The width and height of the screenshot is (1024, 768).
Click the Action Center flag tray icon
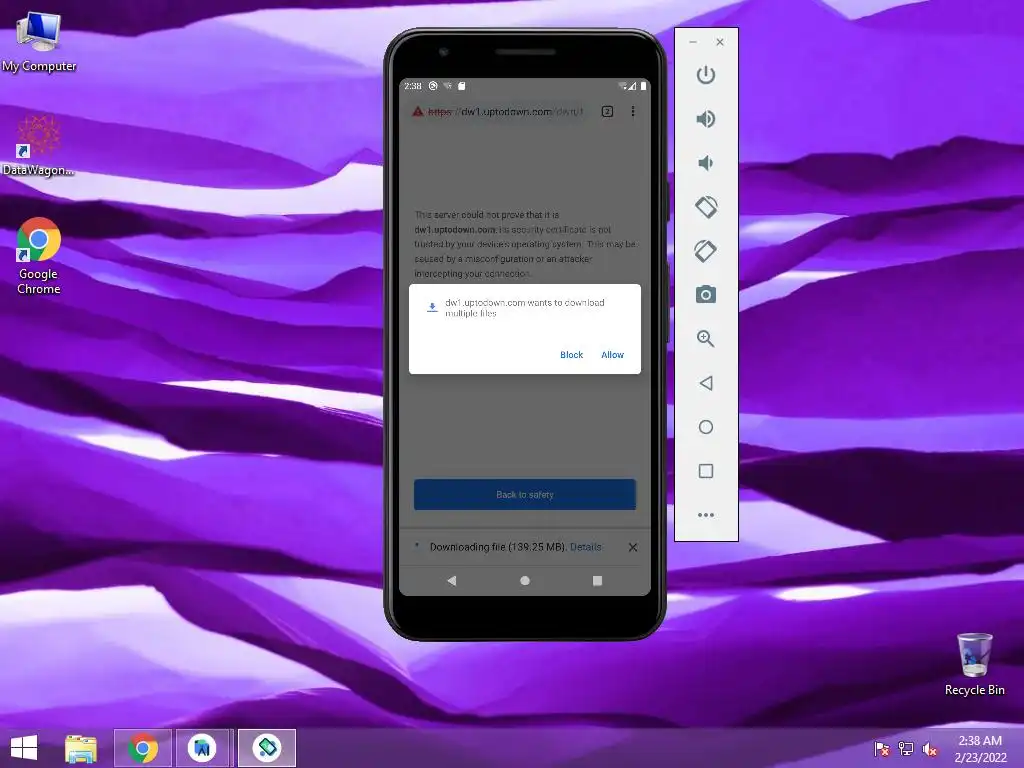click(x=882, y=748)
